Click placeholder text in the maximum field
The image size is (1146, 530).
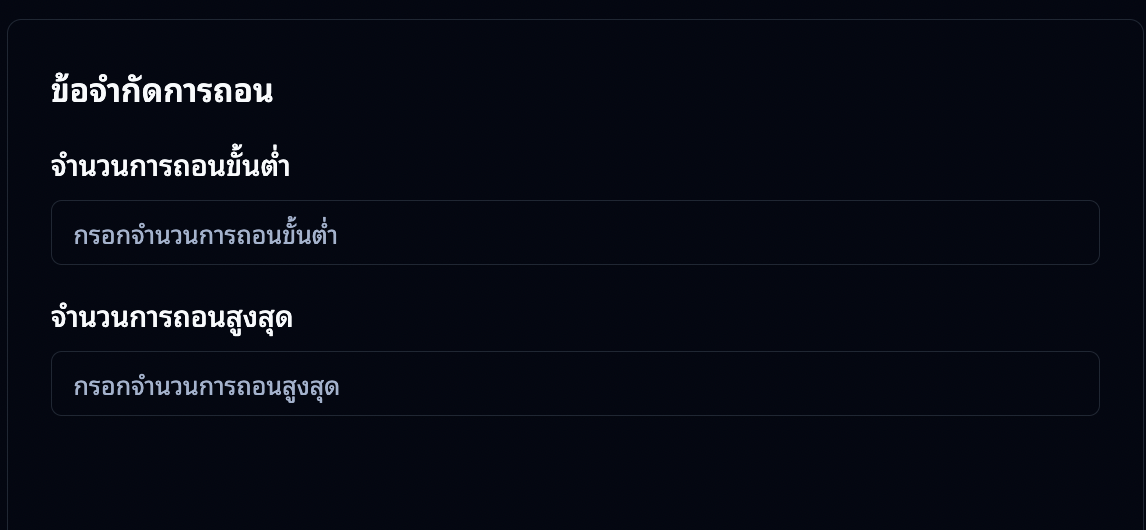[206, 387]
